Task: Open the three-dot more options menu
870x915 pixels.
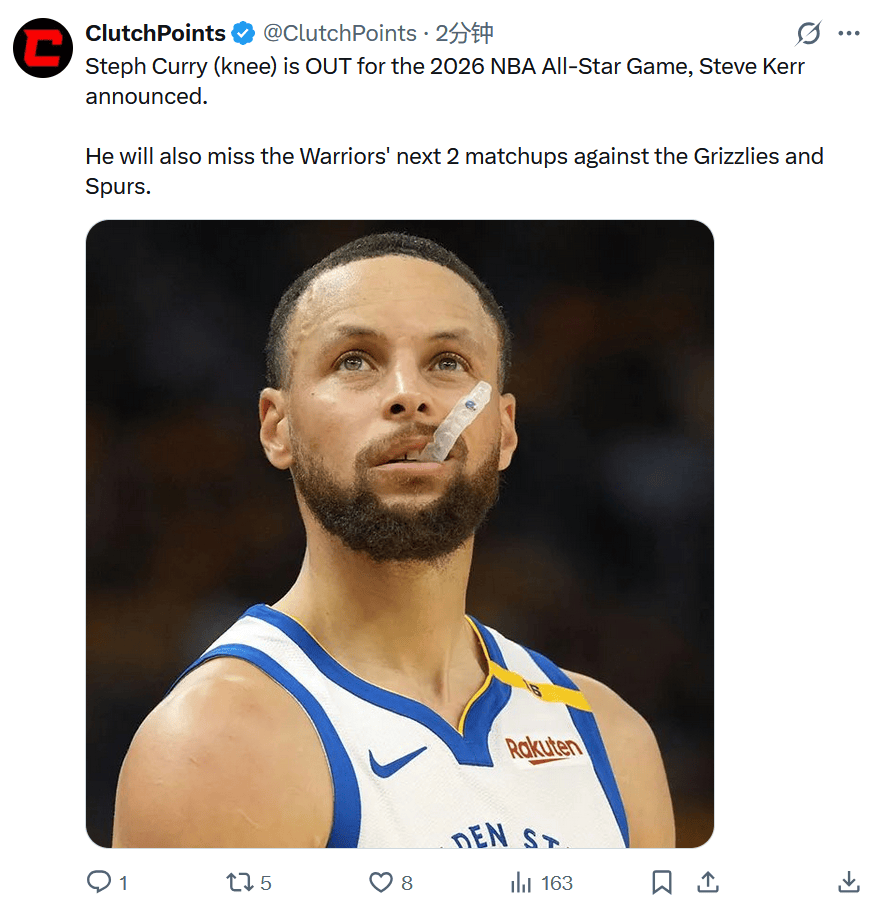Action: point(849,34)
